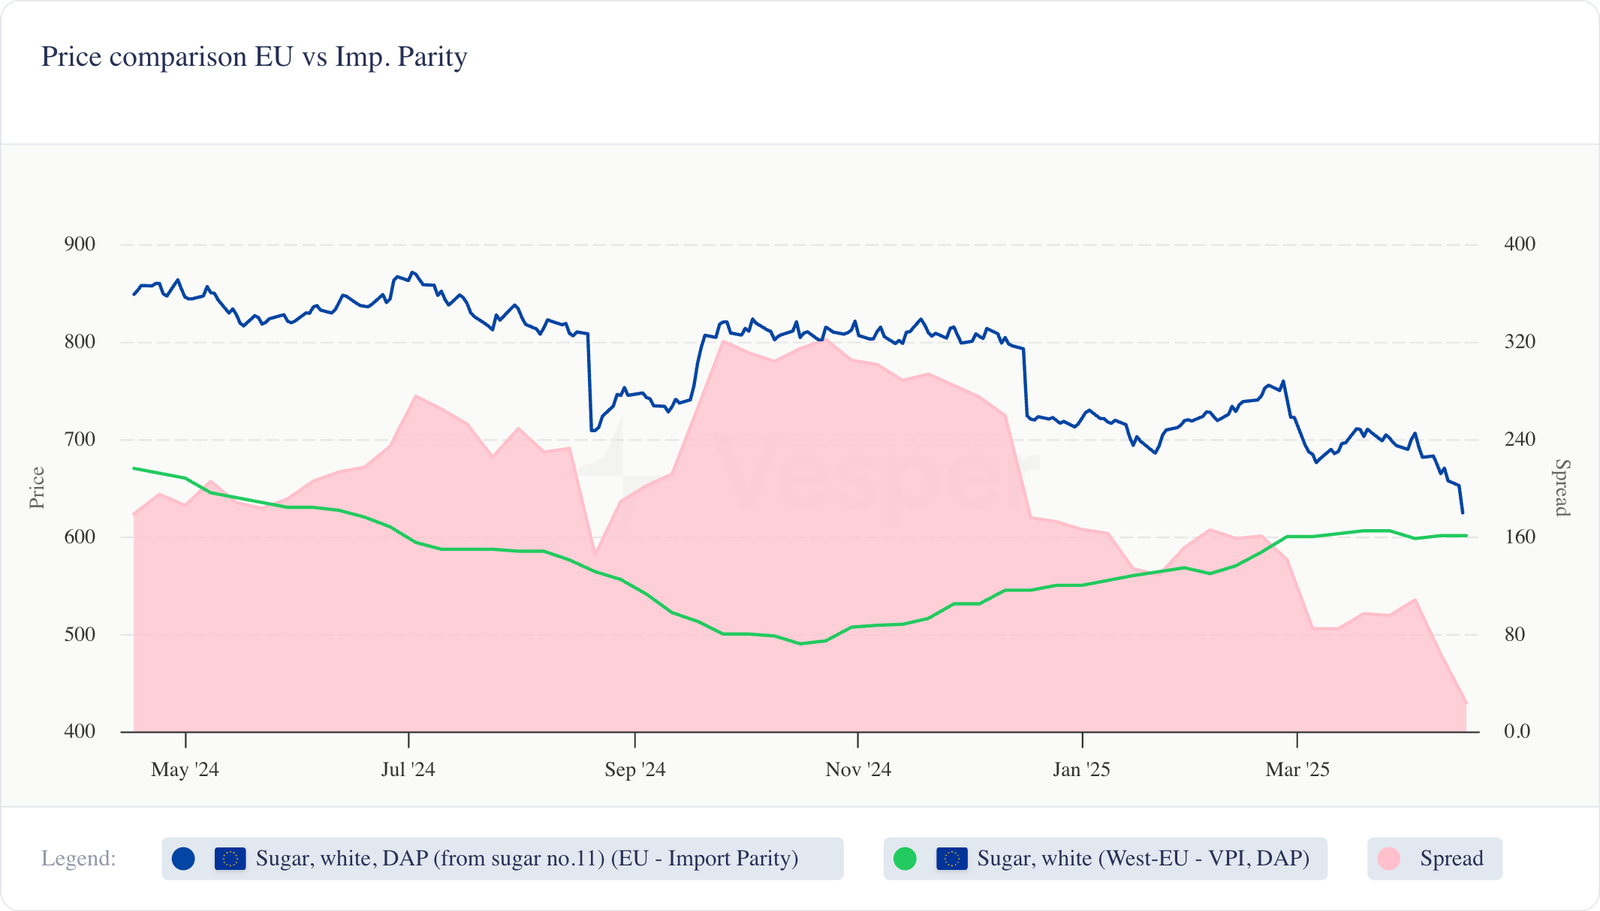Click the EU flag beside Import Parity label
The height and width of the screenshot is (911, 1600).
point(230,859)
